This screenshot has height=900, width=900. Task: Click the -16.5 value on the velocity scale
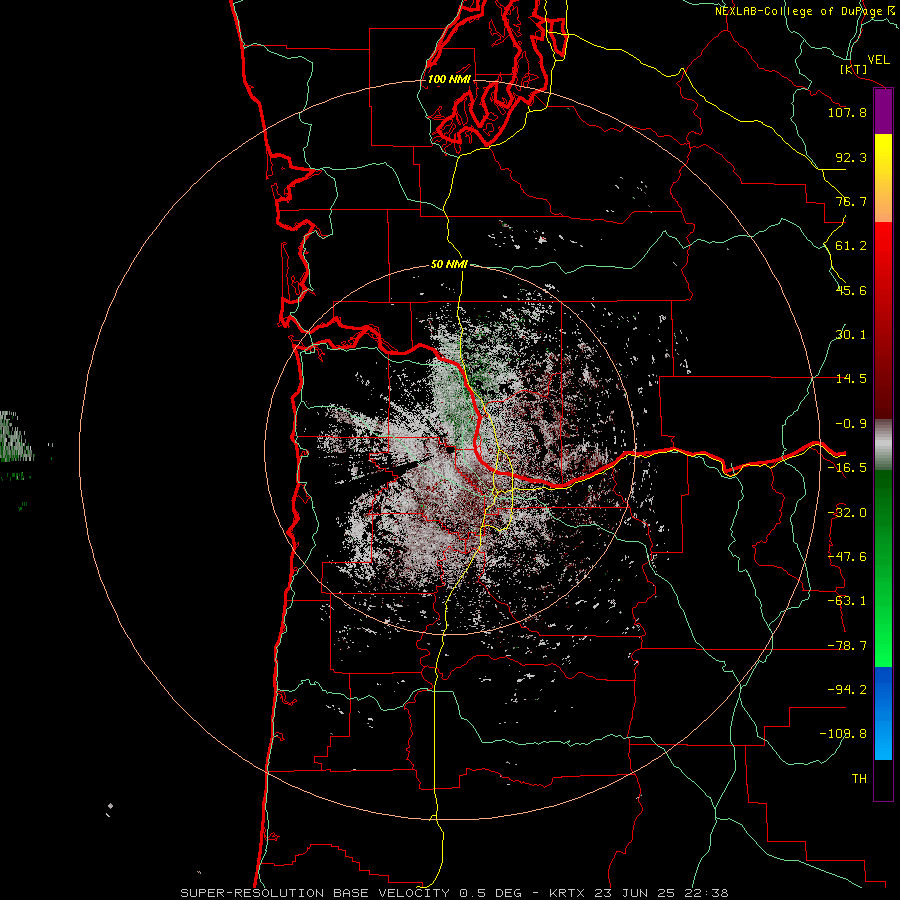coord(847,468)
